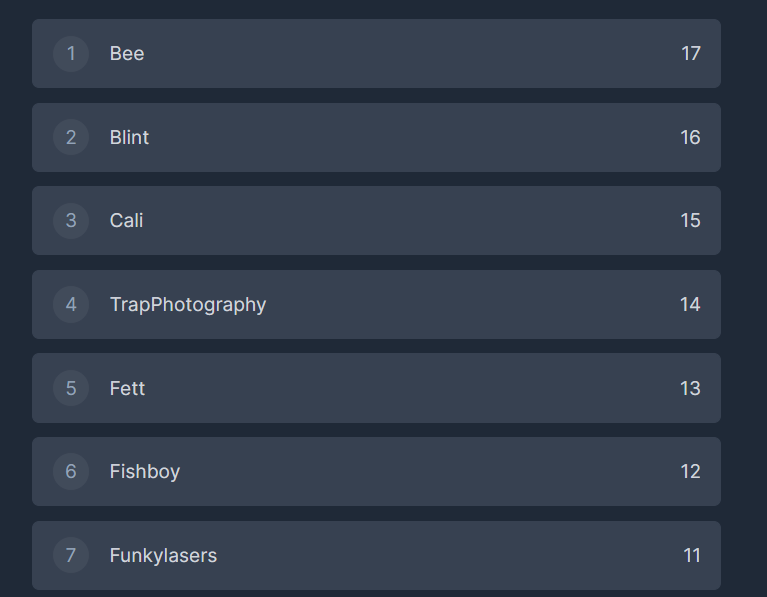
Task: Click Blint's score of 16
Action: point(691,137)
